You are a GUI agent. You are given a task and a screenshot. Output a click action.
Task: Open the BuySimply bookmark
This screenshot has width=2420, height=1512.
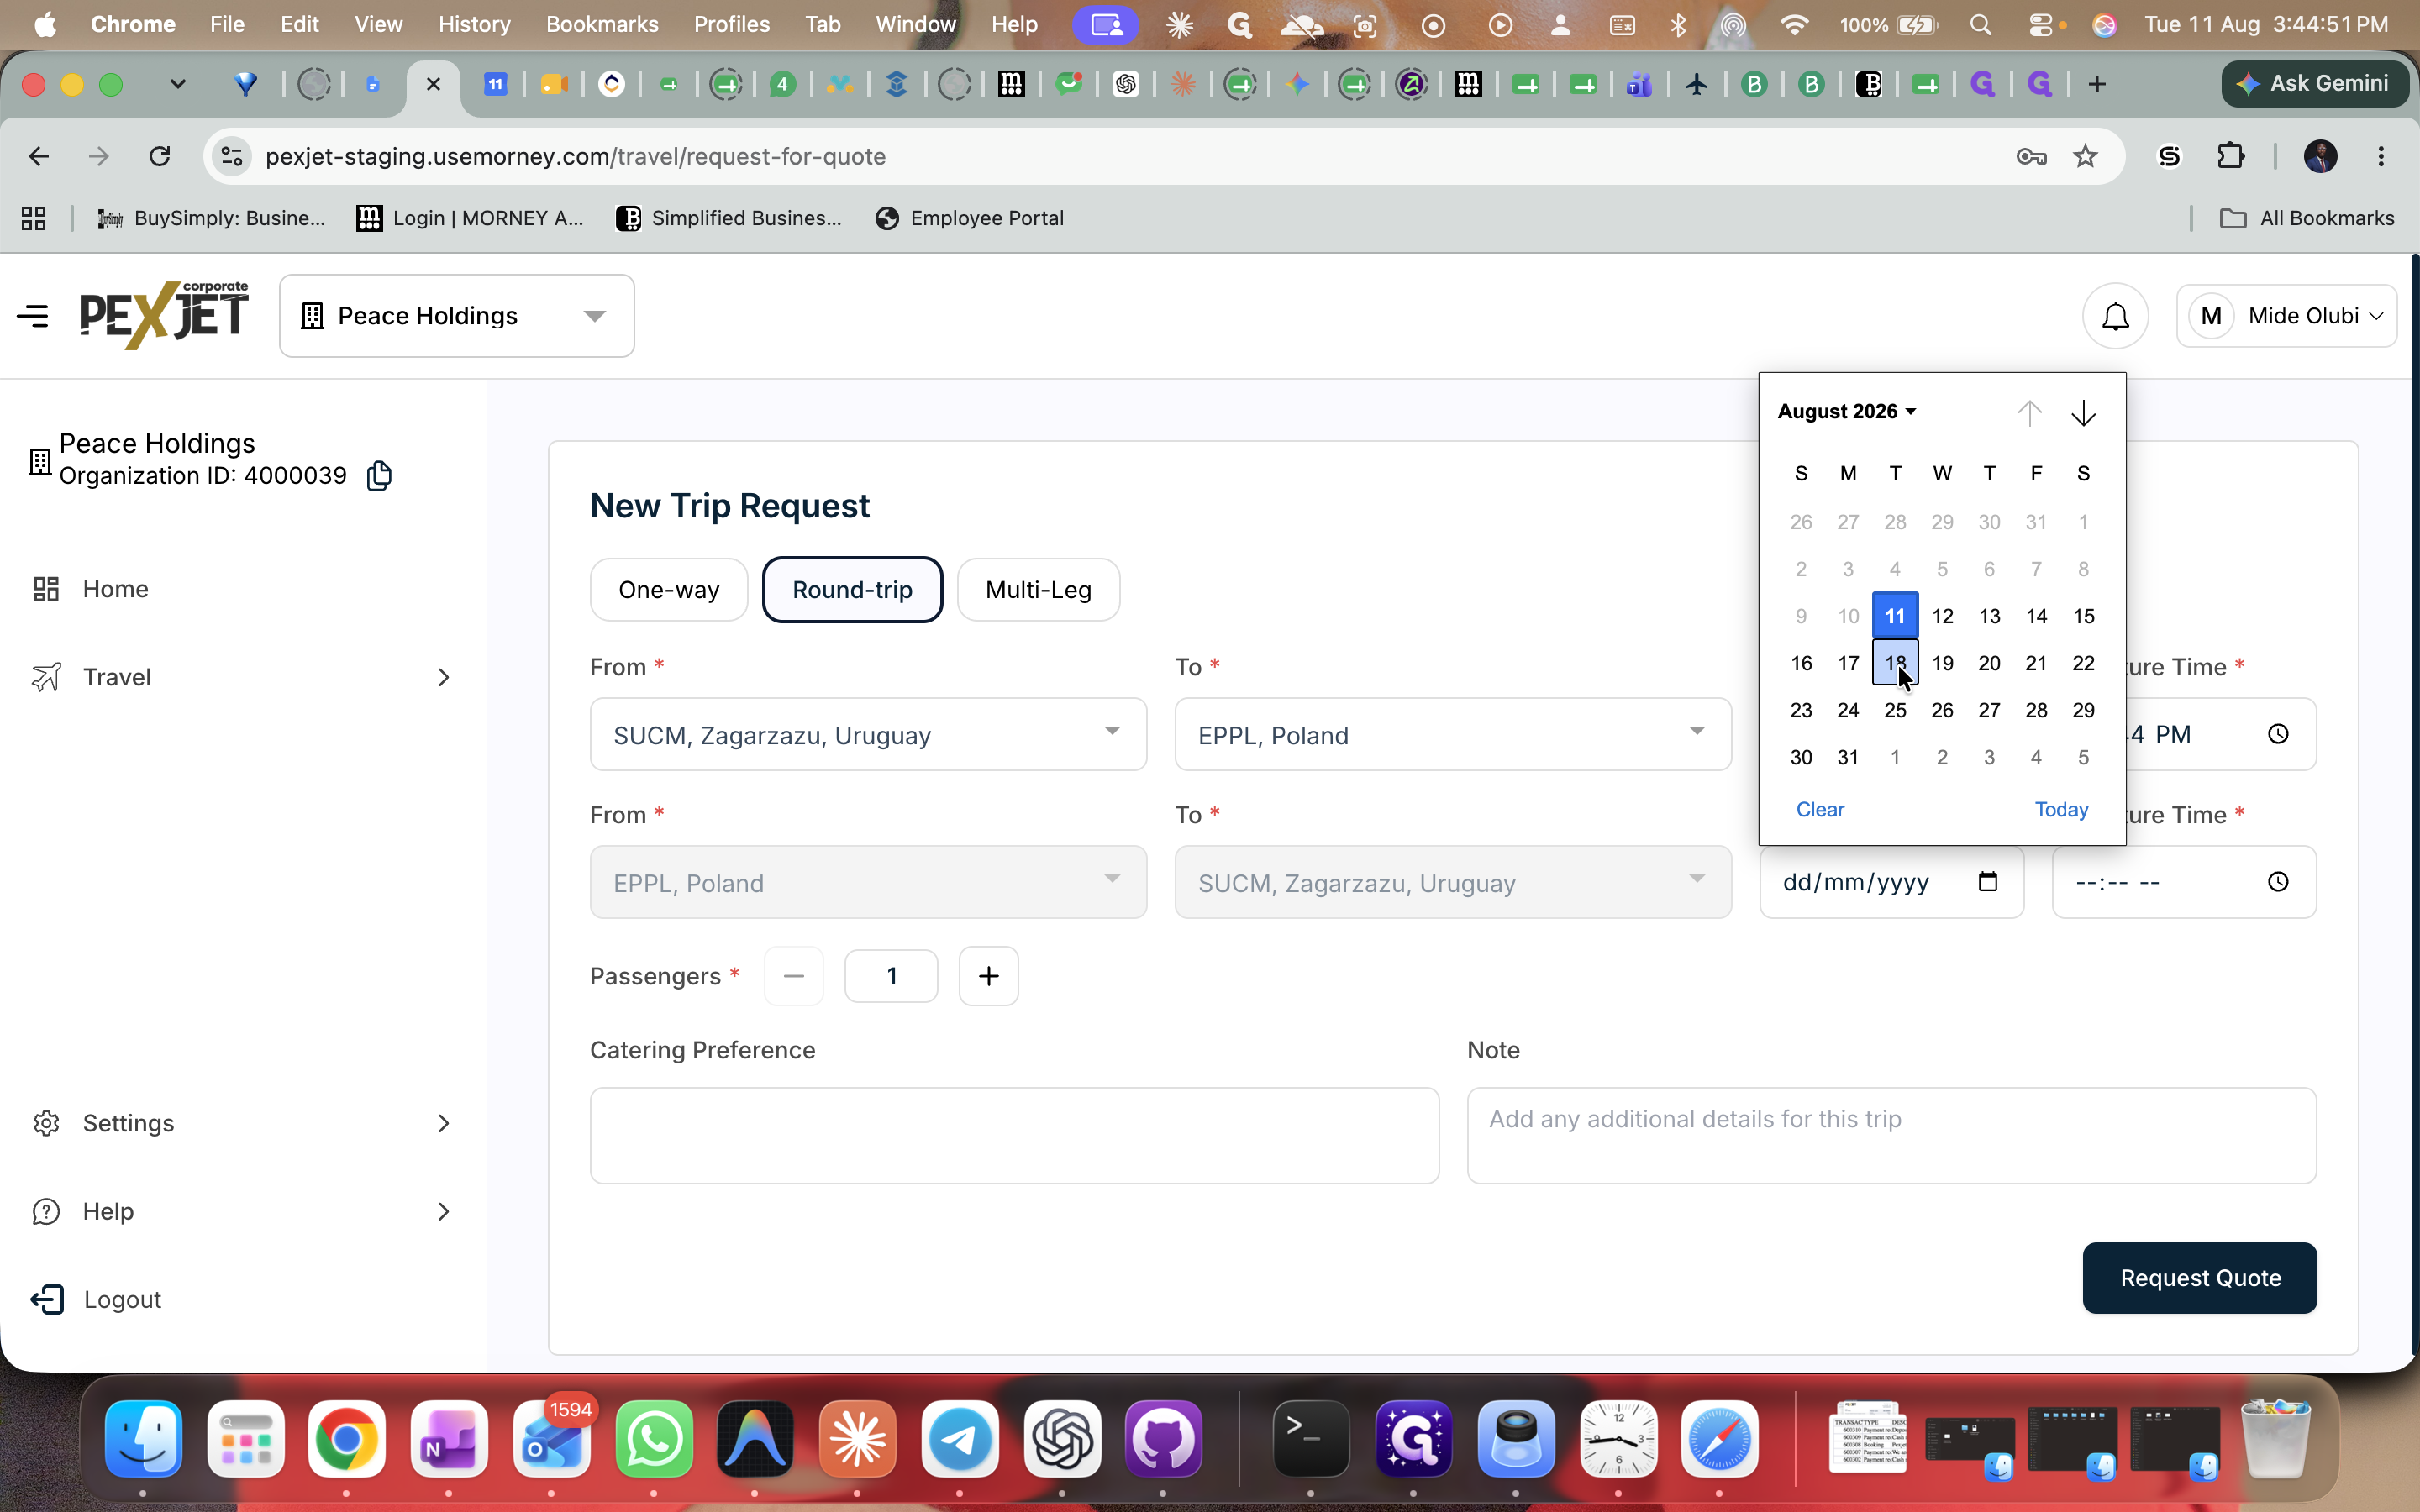(211, 218)
